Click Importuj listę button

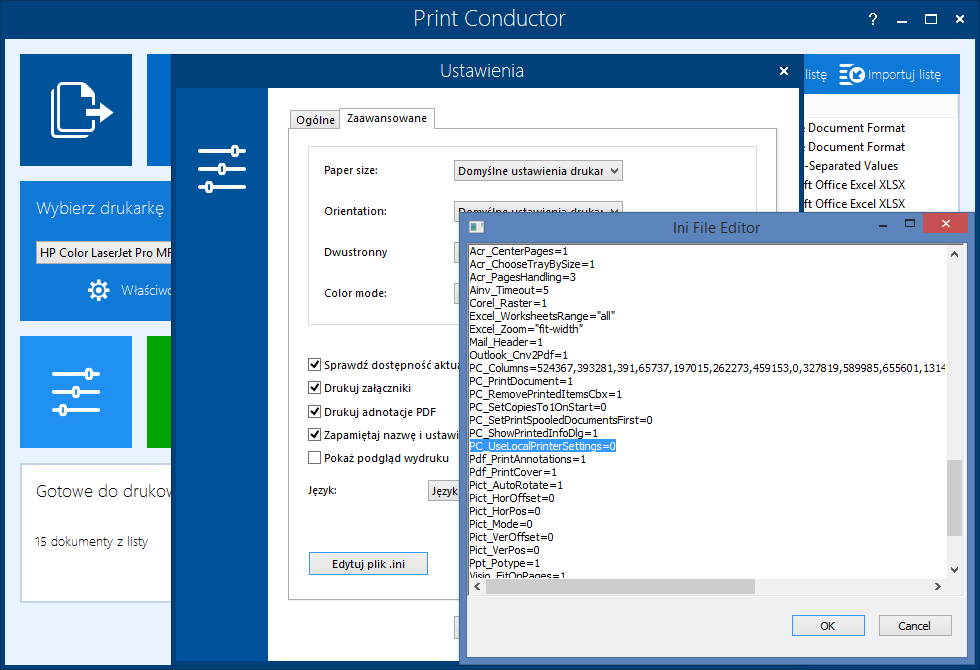point(890,74)
